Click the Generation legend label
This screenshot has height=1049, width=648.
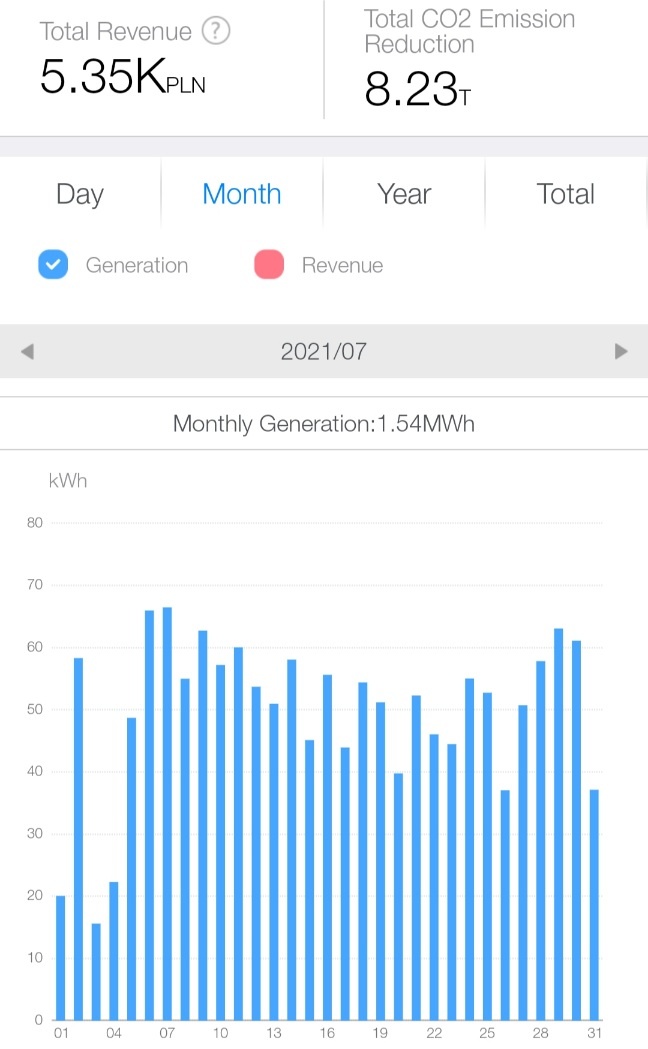coord(136,265)
